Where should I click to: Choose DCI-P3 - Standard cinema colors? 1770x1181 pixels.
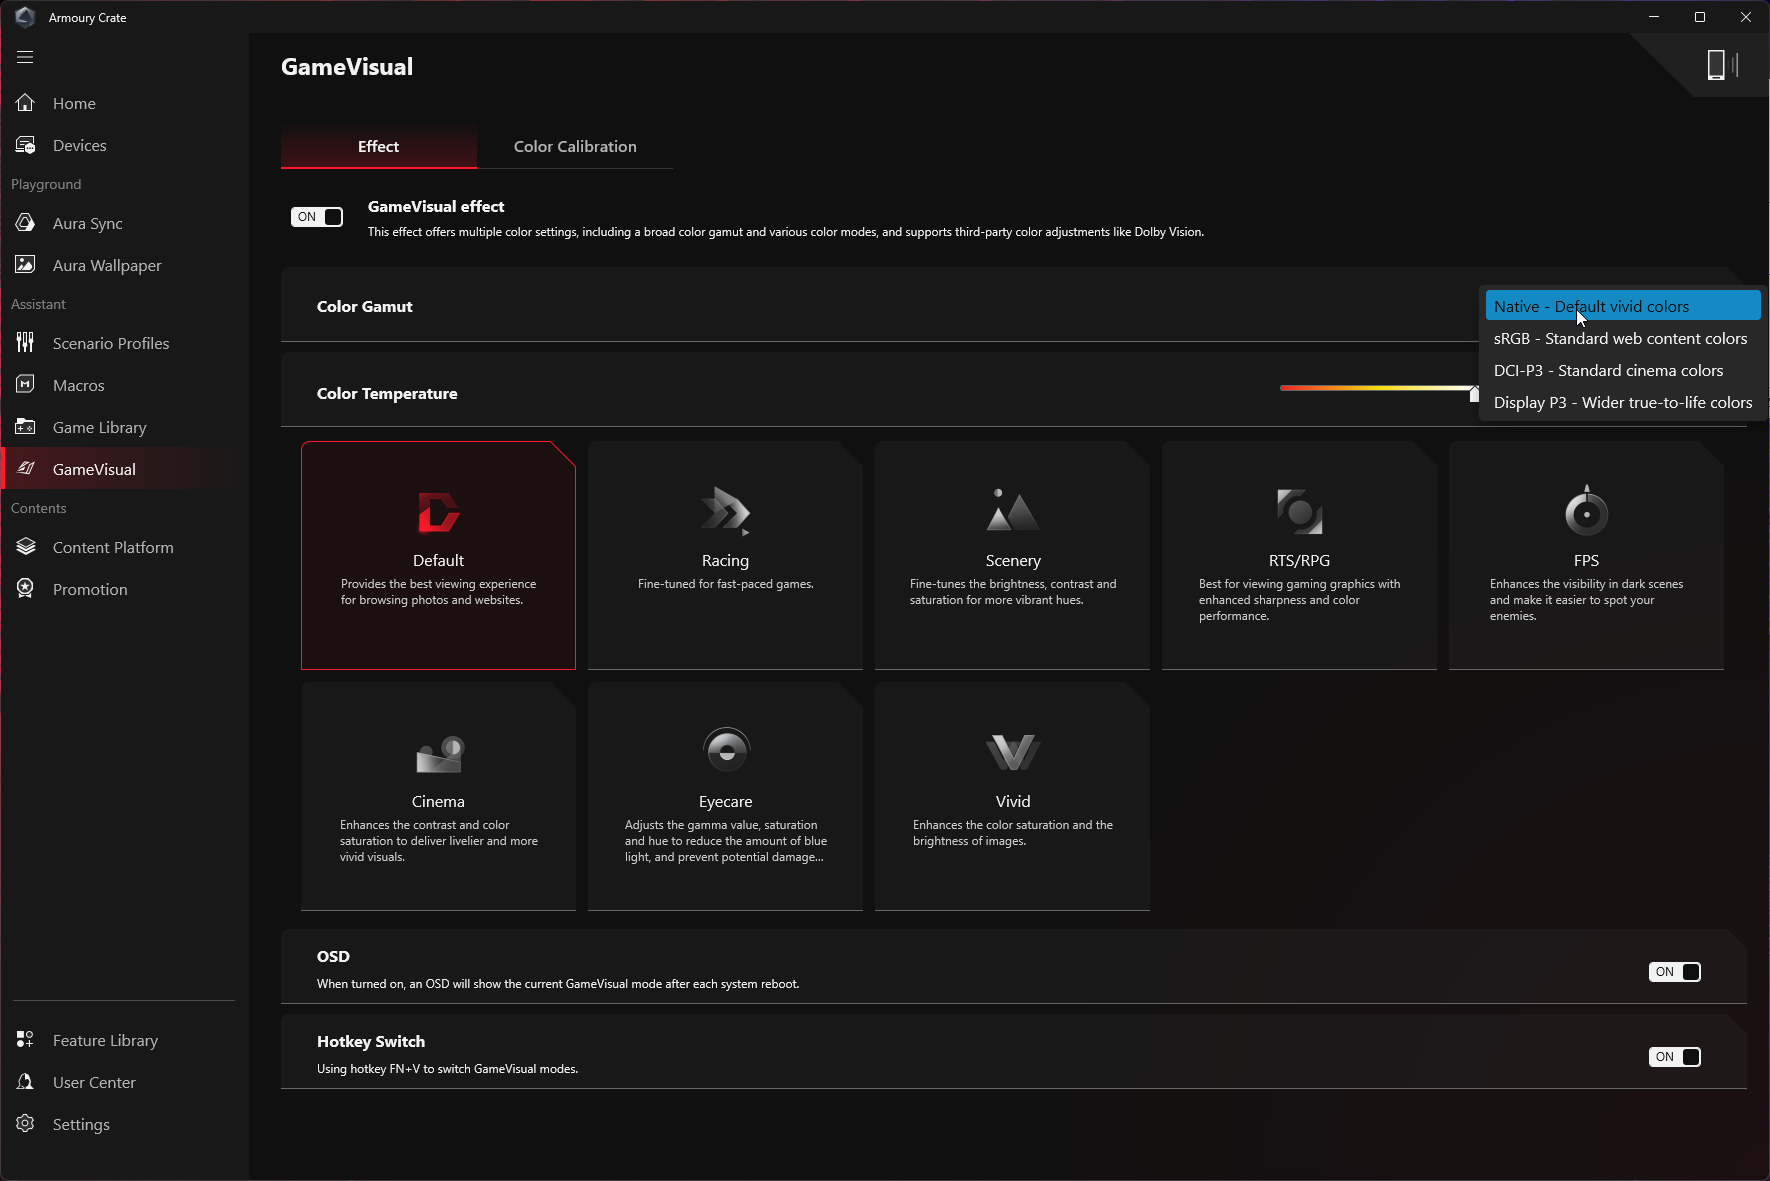[x=1623, y=370]
